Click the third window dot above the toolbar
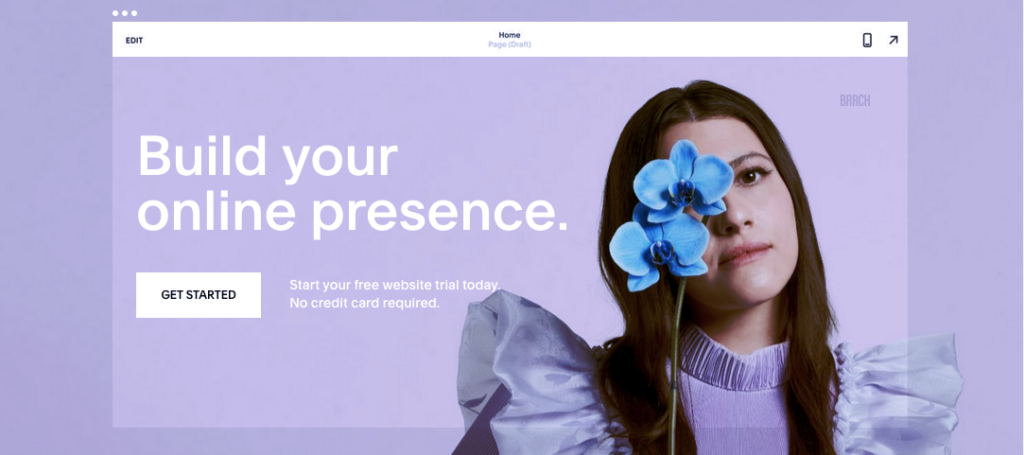This screenshot has width=1024, height=455. click(134, 13)
